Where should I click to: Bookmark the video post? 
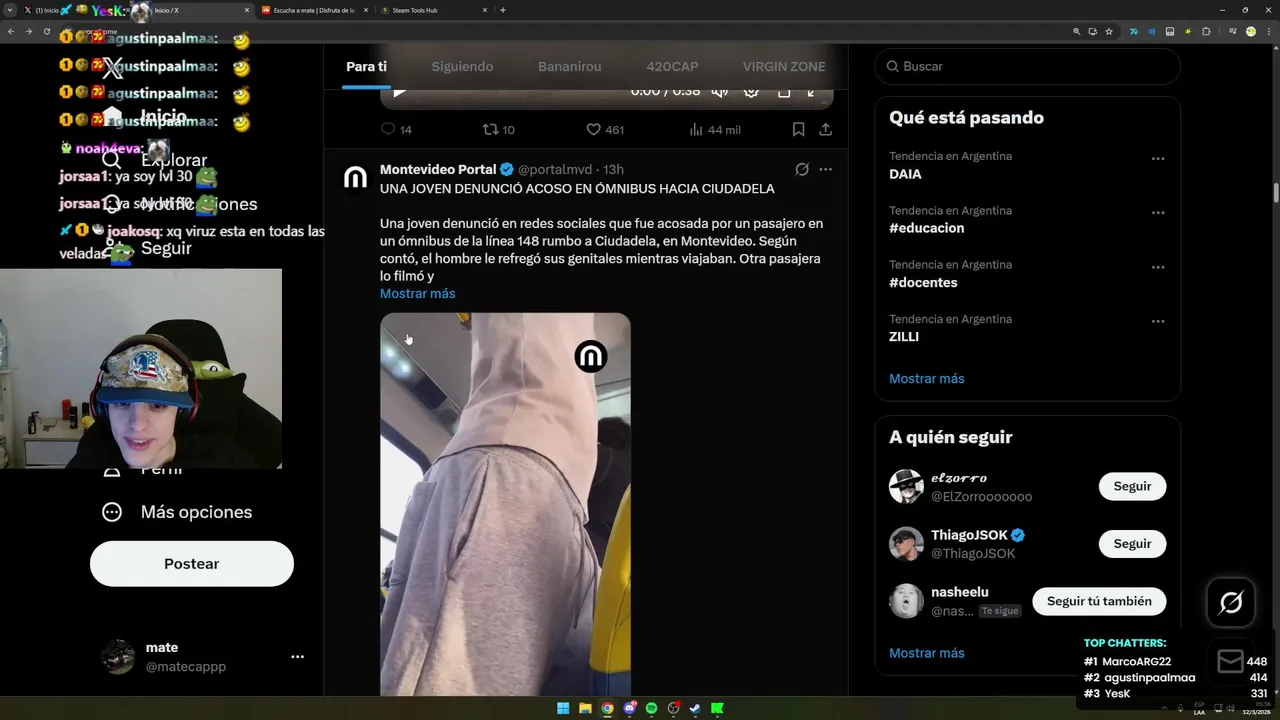point(798,129)
